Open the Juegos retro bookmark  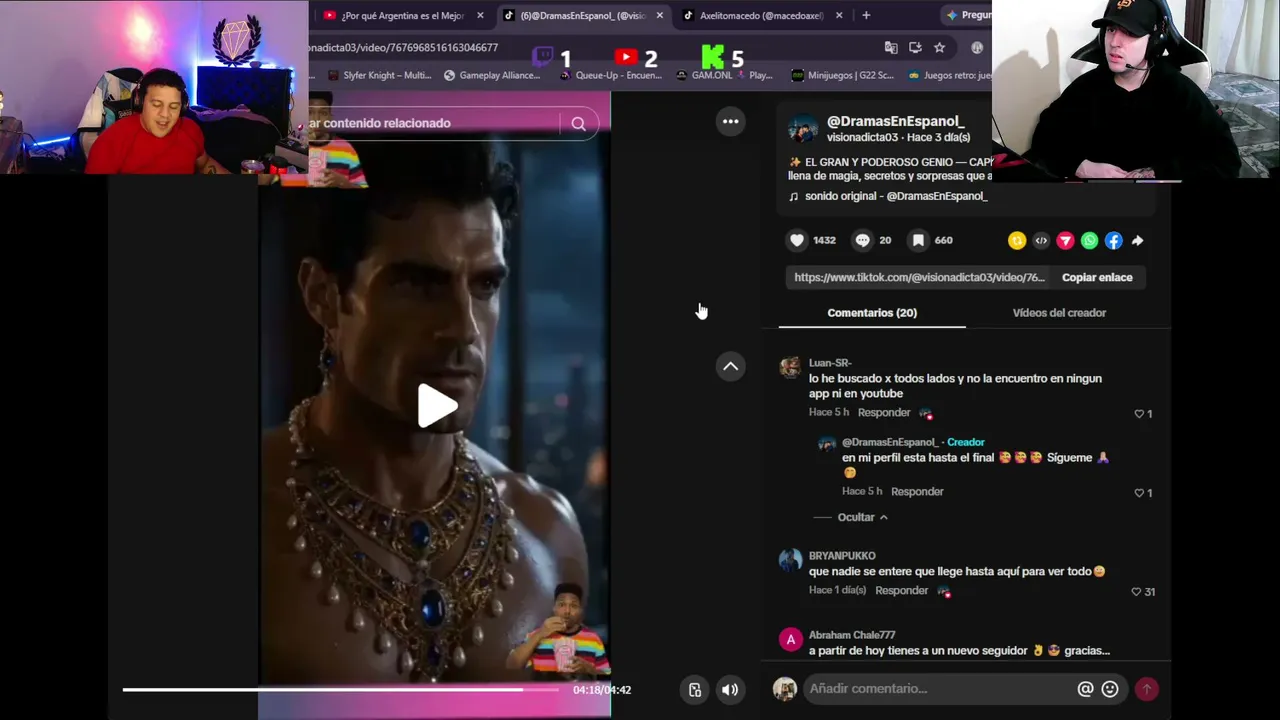pos(949,75)
